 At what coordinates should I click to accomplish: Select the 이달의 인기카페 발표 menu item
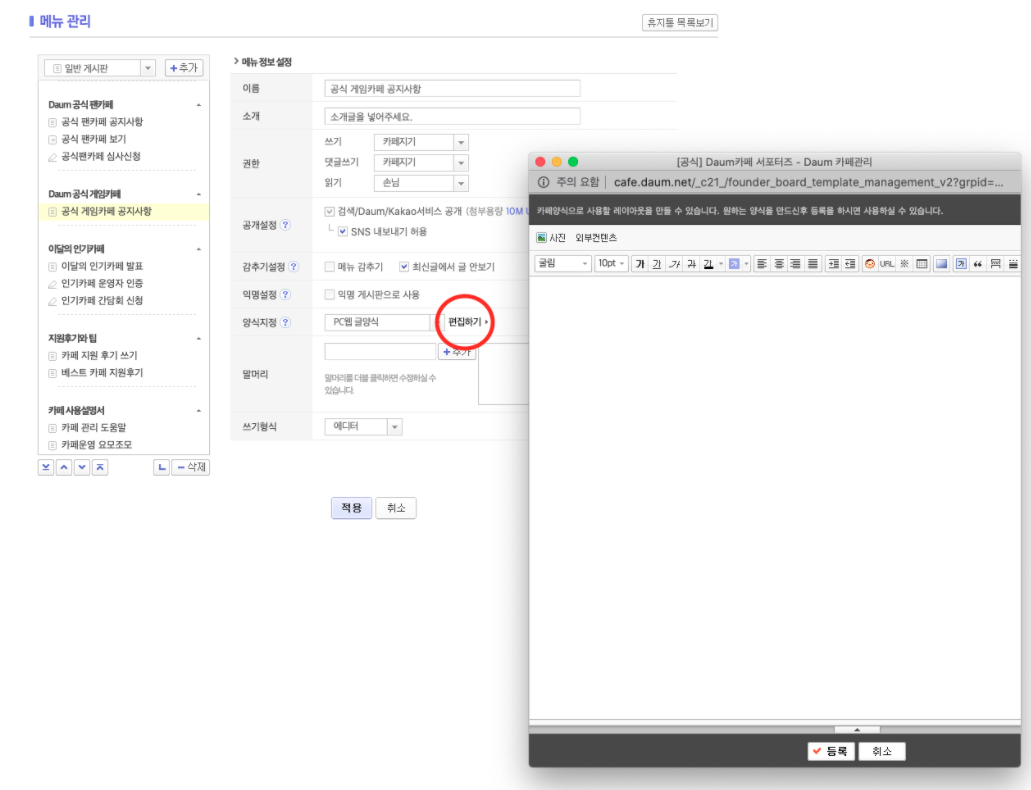point(102,266)
